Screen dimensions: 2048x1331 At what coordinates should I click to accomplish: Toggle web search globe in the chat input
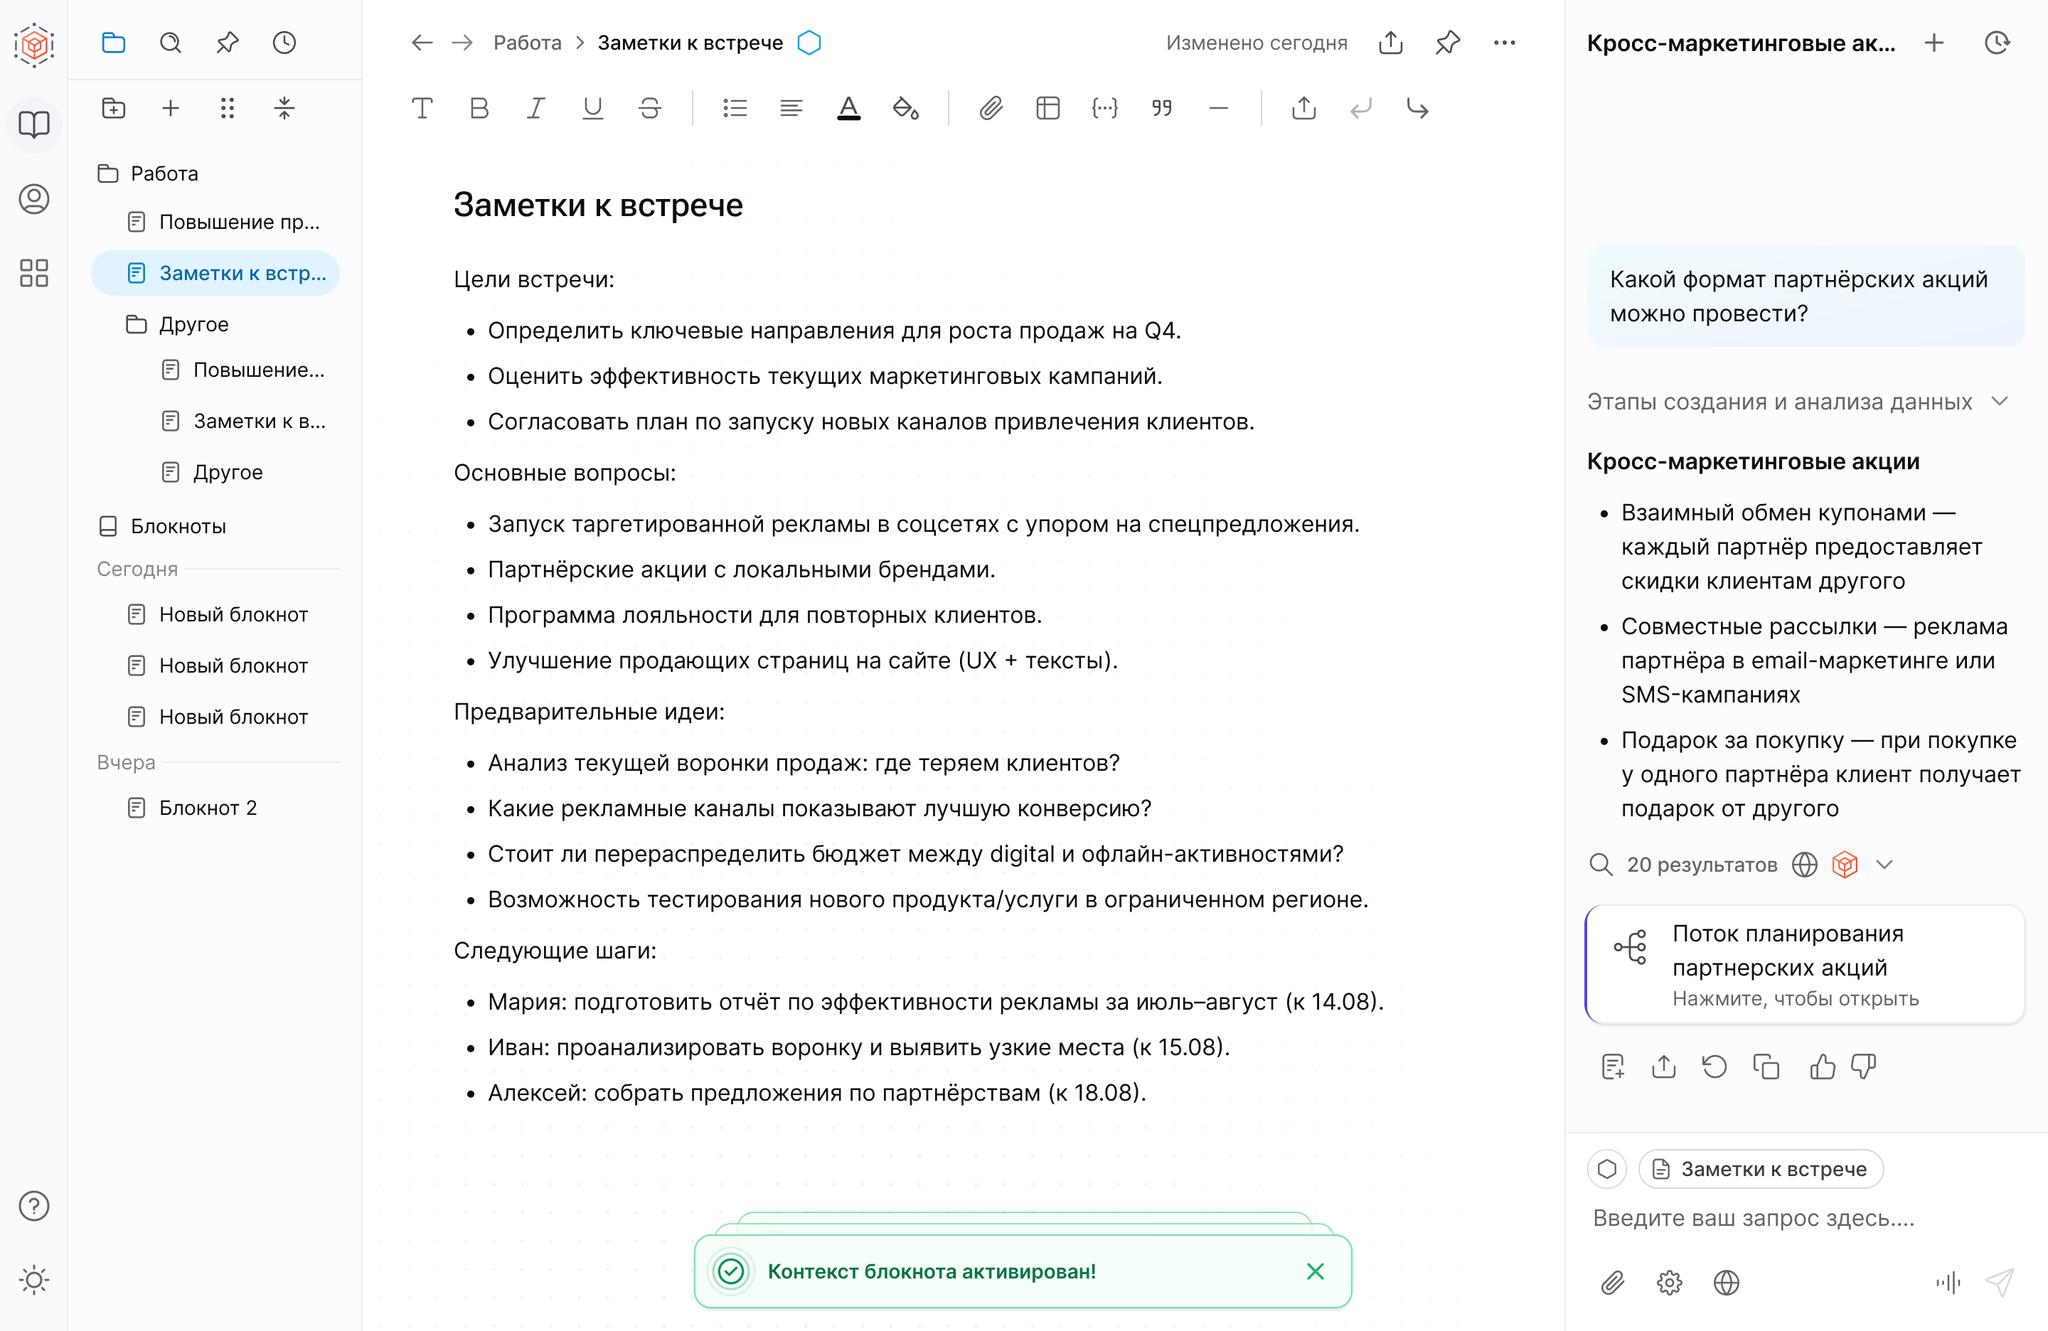1725,1283
